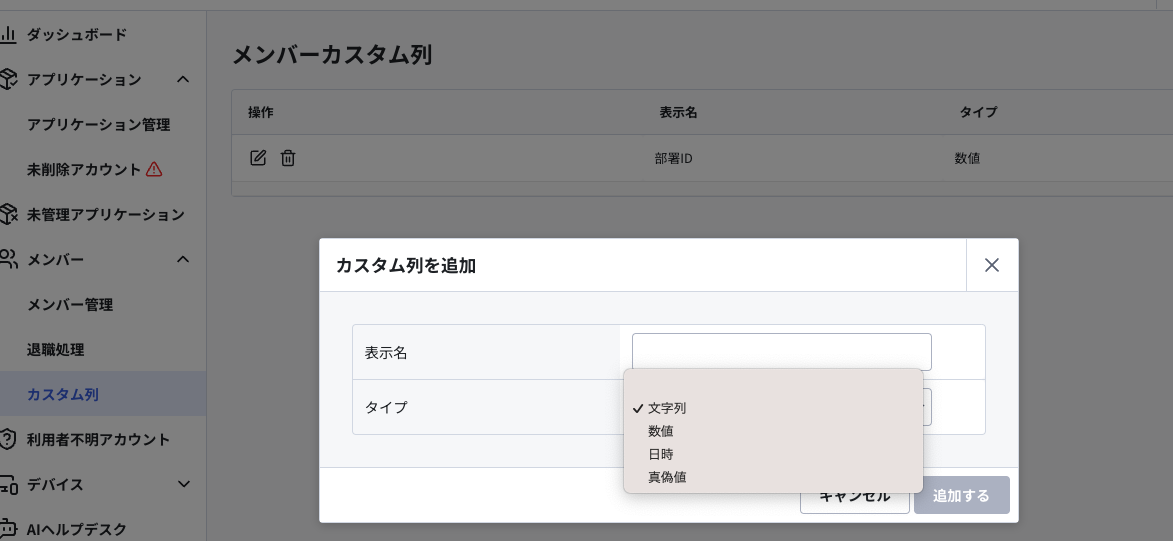The width and height of the screenshot is (1173, 541).
Task: Open the ダッシュボード sidebar item
Action: click(x=77, y=34)
